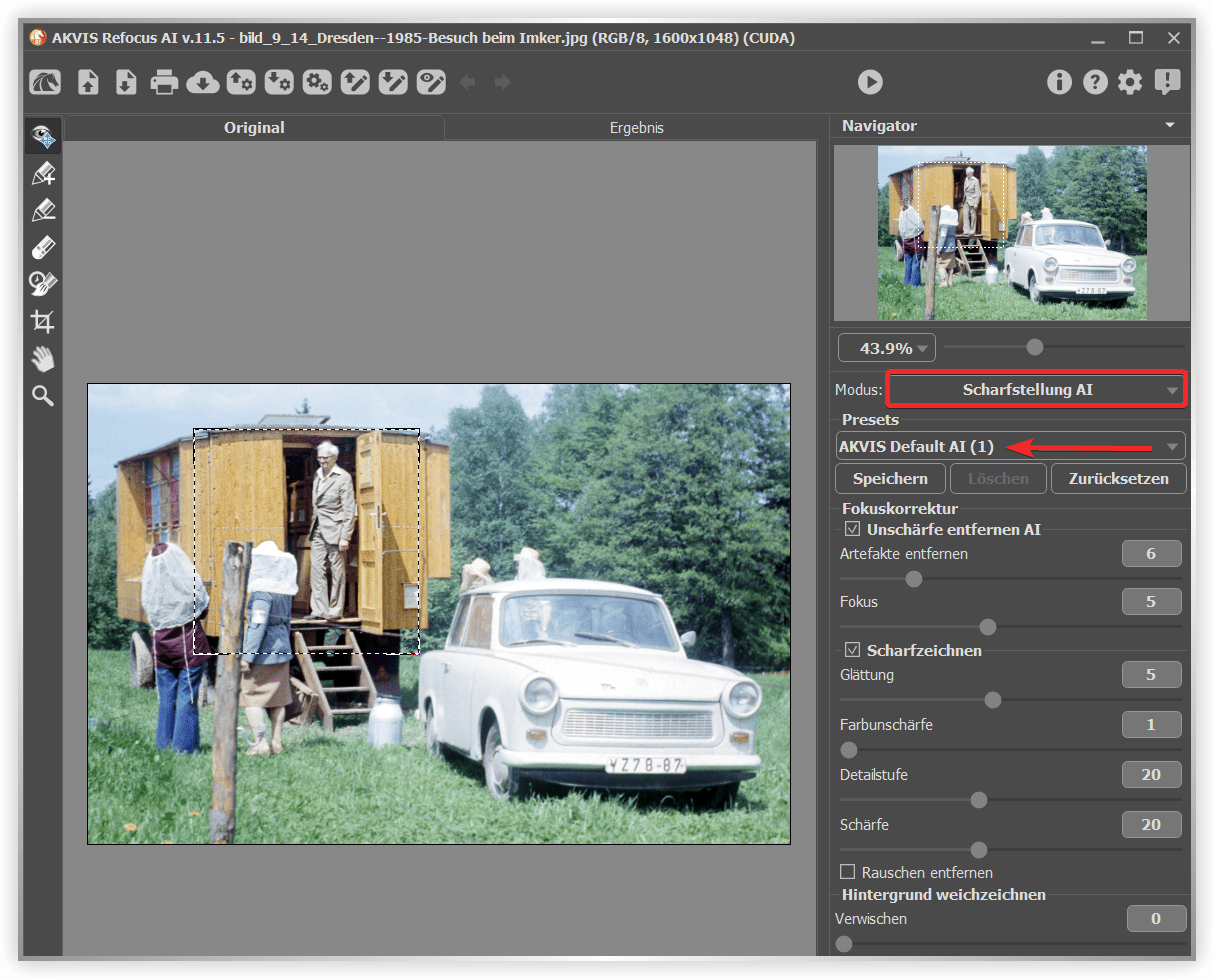Expand AKVIS Default AI presets dropdown

click(1010, 446)
